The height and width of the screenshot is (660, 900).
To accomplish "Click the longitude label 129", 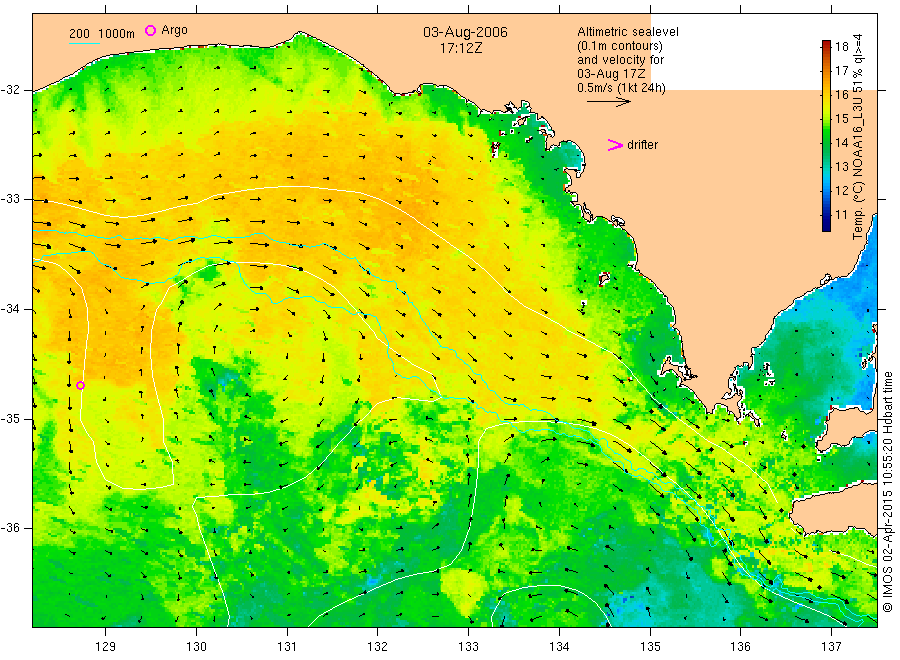I will [x=106, y=647].
